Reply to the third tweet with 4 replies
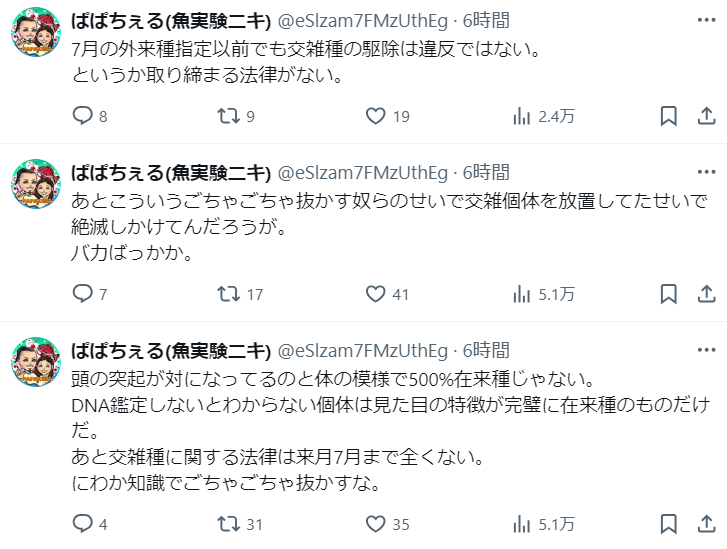Screen dimensions: 727x549 coord(83,523)
